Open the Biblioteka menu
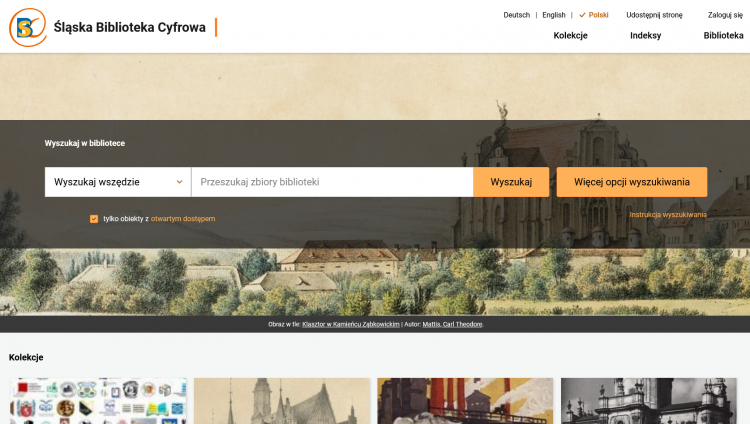 pos(723,35)
